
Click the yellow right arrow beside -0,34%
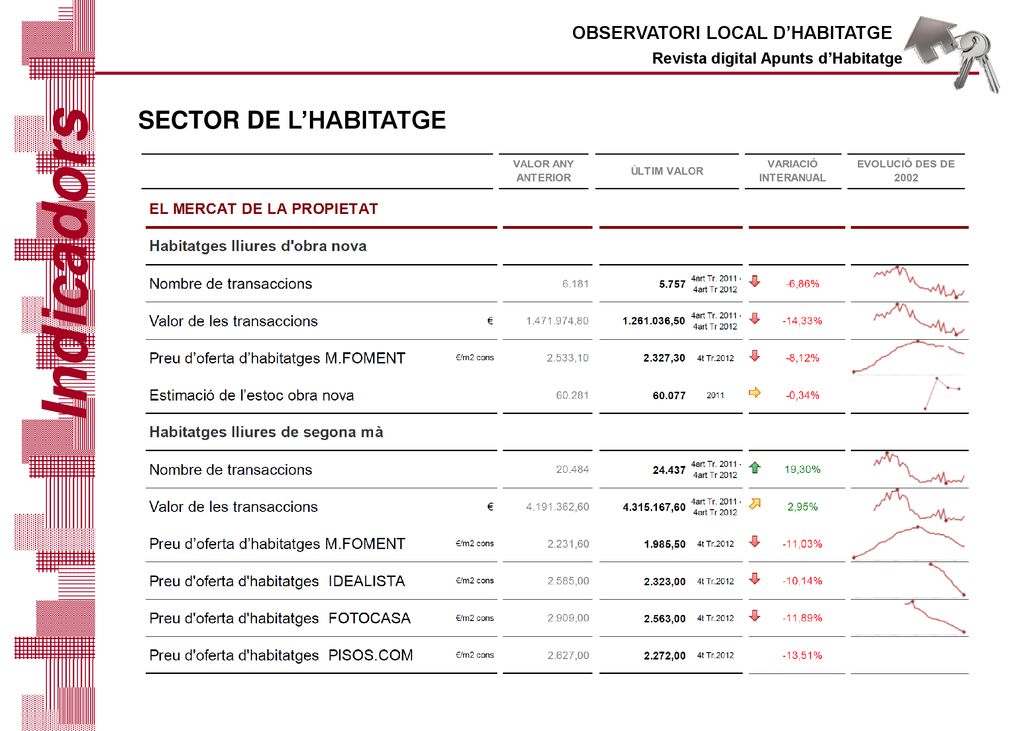coord(755,393)
